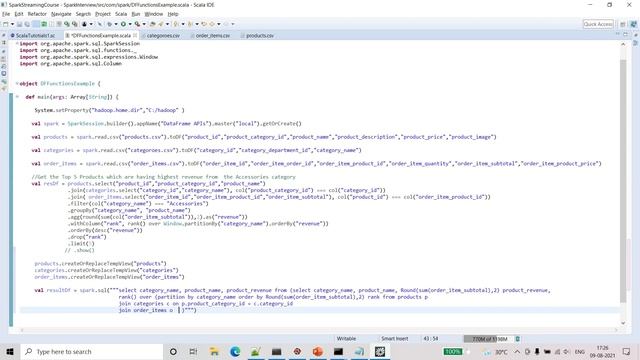The width and height of the screenshot is (640, 360).
Task: Click the editor vertical scrollbar
Action: tap(623, 180)
